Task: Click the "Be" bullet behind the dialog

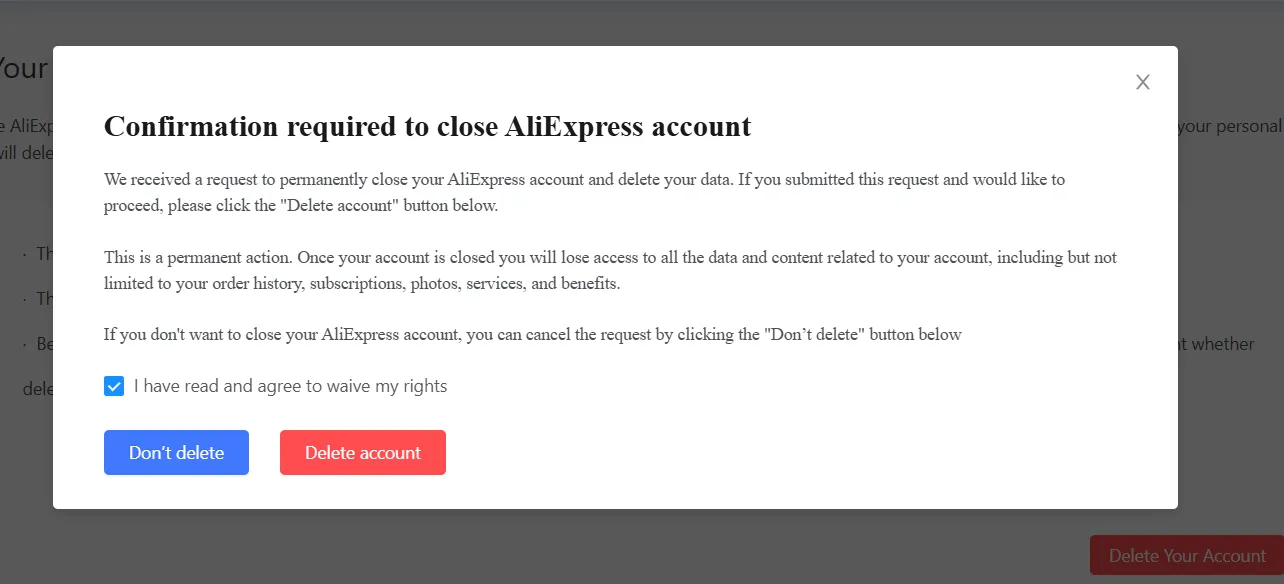Action: point(43,344)
